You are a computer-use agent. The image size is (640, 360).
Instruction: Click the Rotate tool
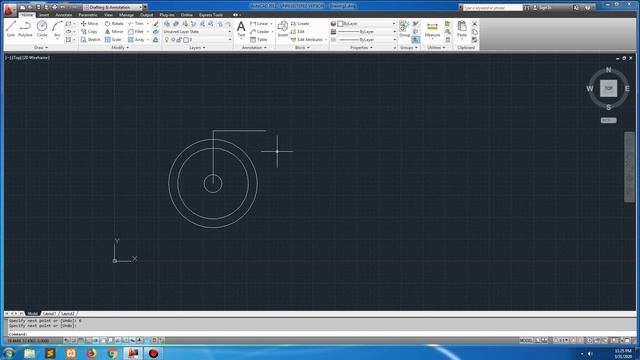click(x=114, y=24)
